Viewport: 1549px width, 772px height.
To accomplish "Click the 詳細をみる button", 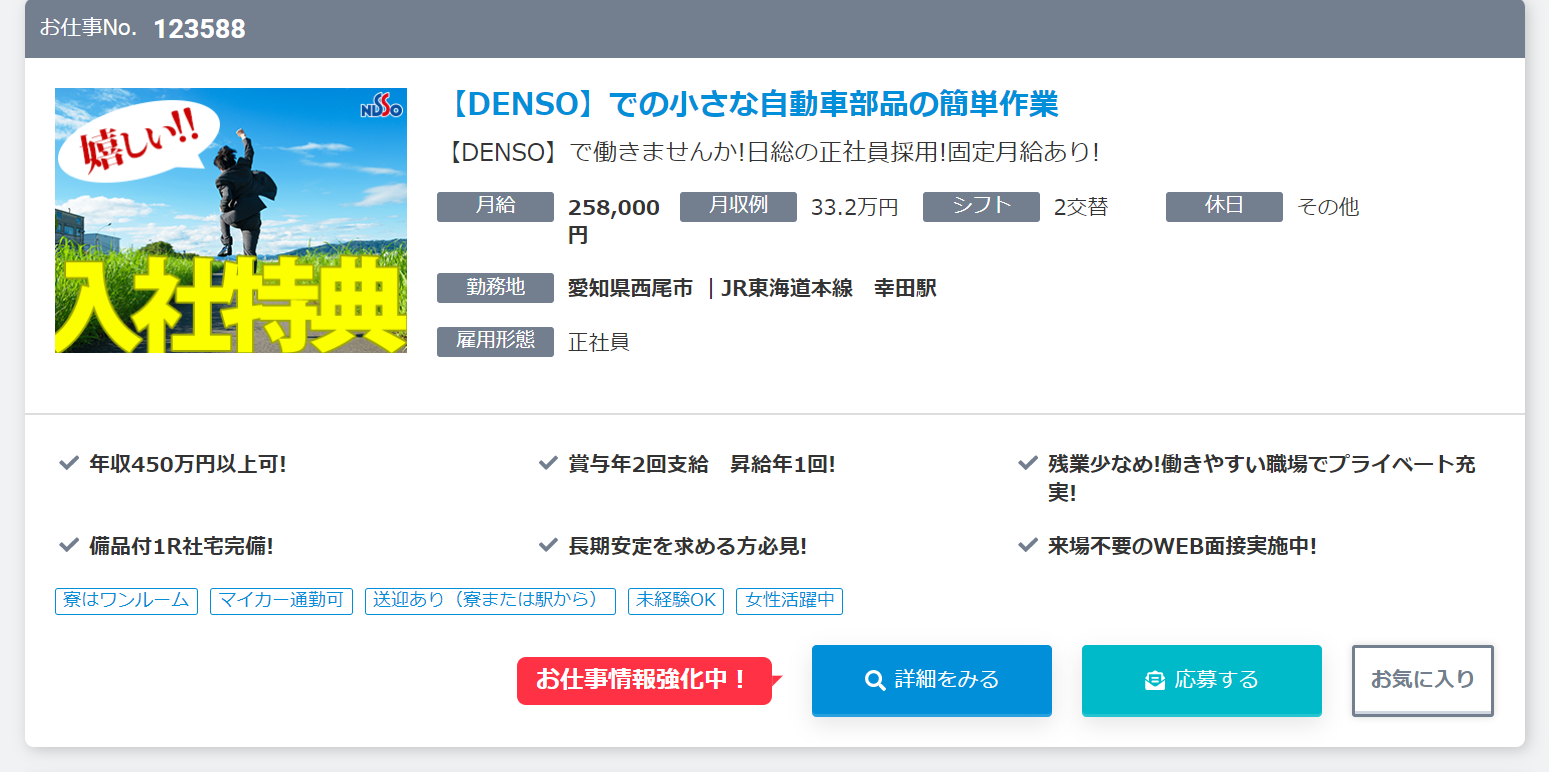I will 932,680.
